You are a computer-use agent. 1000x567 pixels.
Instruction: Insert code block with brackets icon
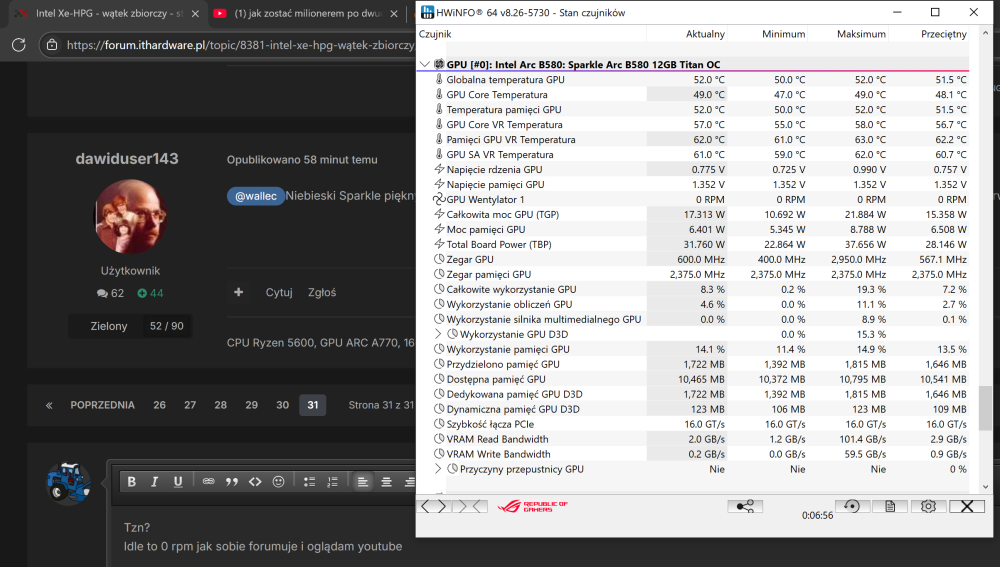click(x=255, y=482)
